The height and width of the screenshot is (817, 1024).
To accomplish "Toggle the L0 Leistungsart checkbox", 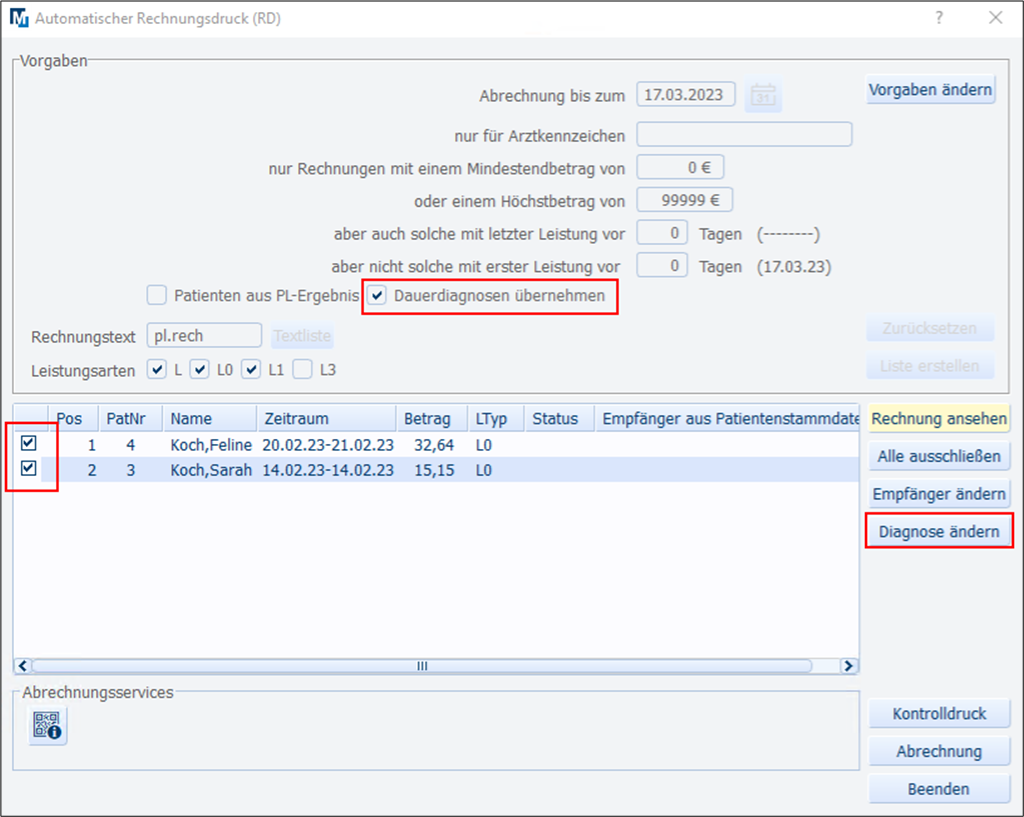I will (200, 370).
